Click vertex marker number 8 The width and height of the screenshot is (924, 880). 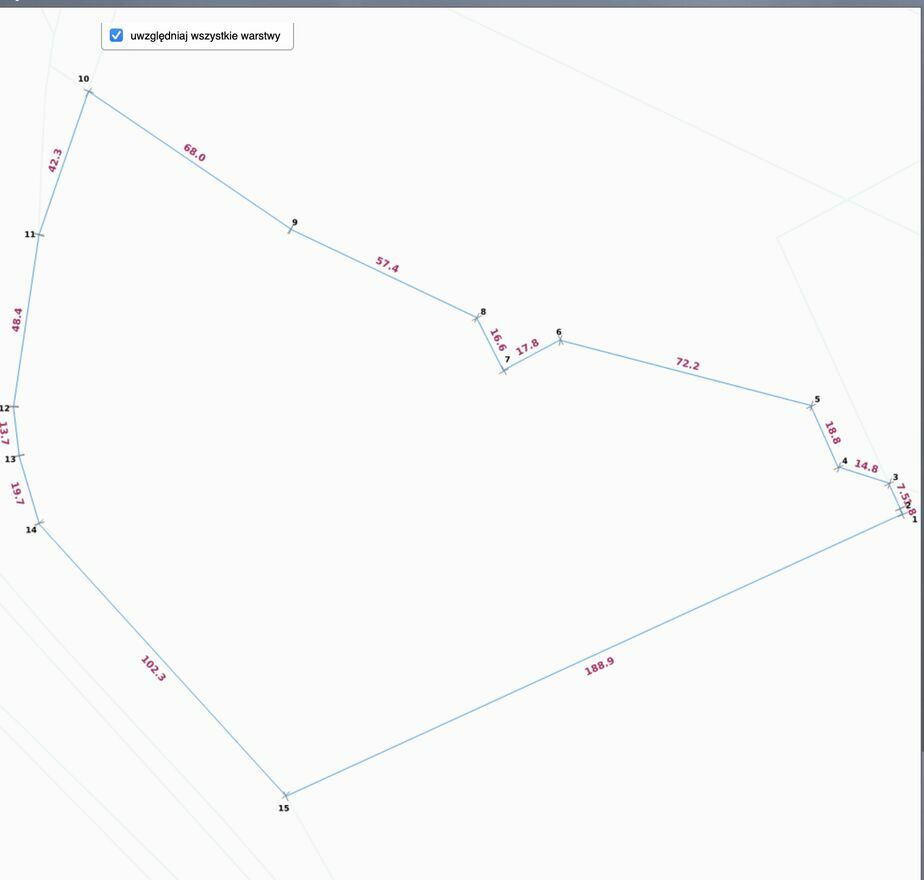coord(477,318)
